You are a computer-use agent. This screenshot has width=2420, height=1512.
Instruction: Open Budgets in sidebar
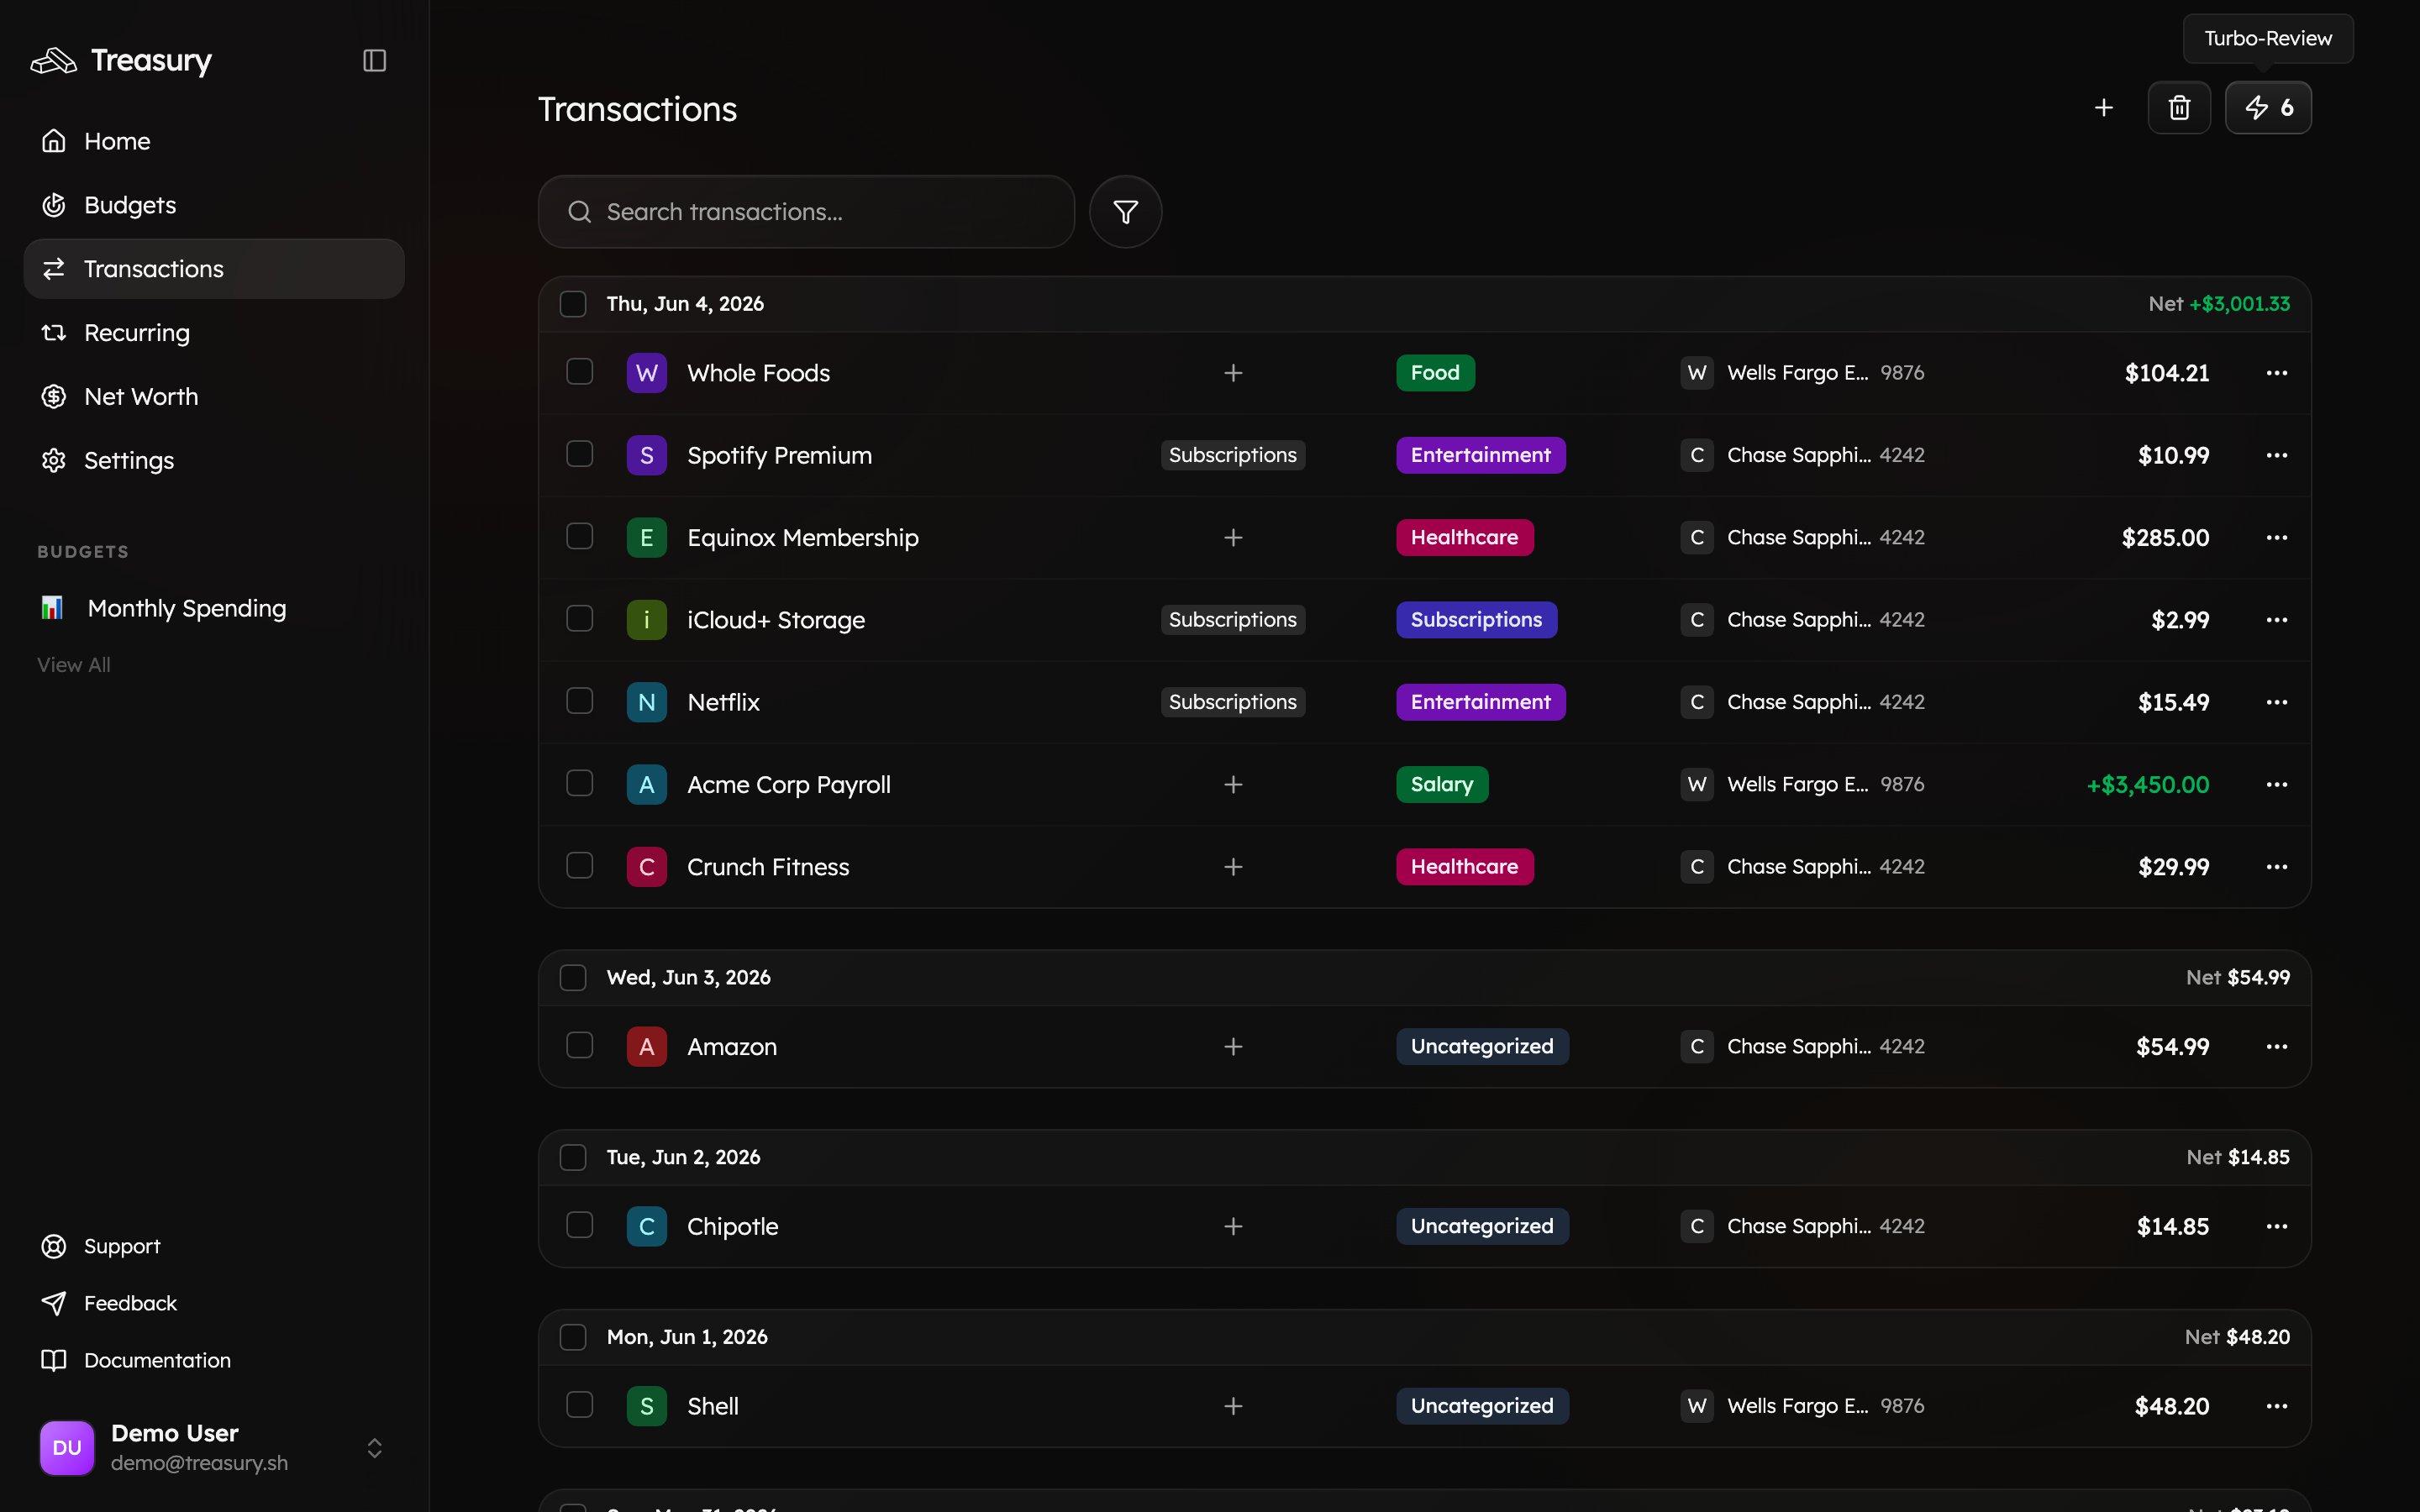(x=214, y=205)
